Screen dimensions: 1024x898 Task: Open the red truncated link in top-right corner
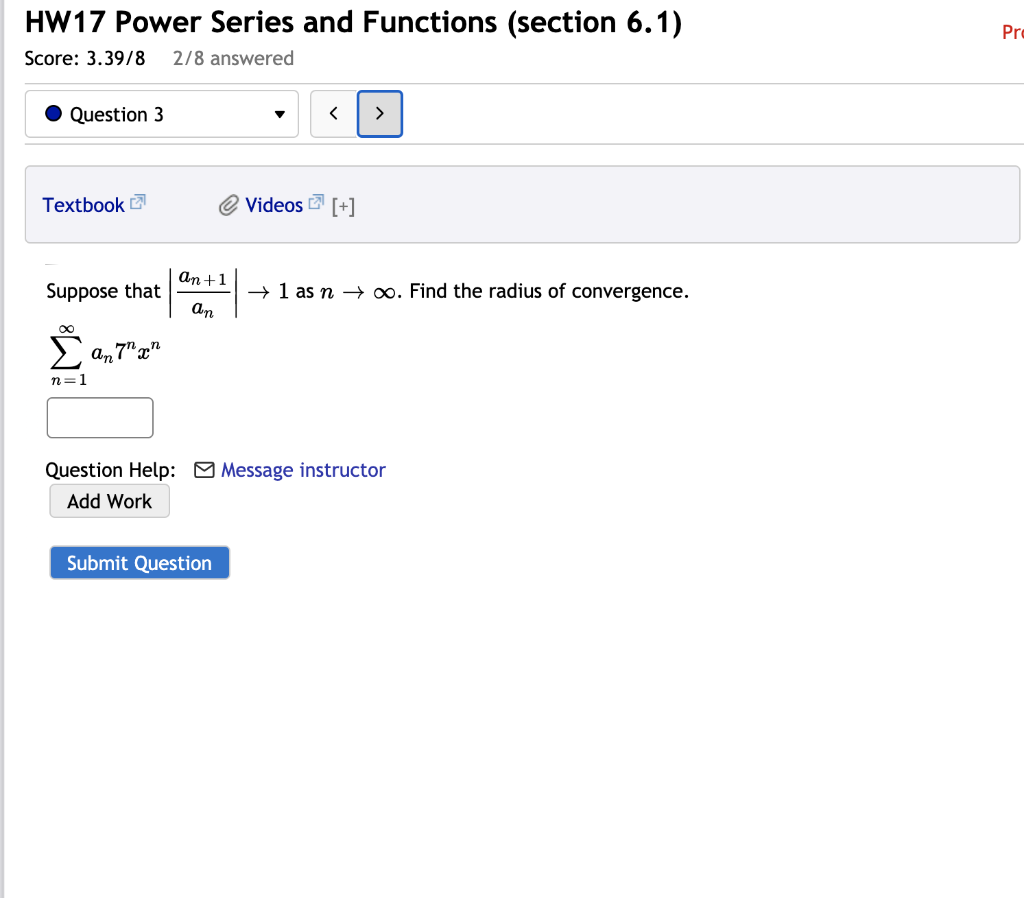pyautogui.click(x=1011, y=32)
